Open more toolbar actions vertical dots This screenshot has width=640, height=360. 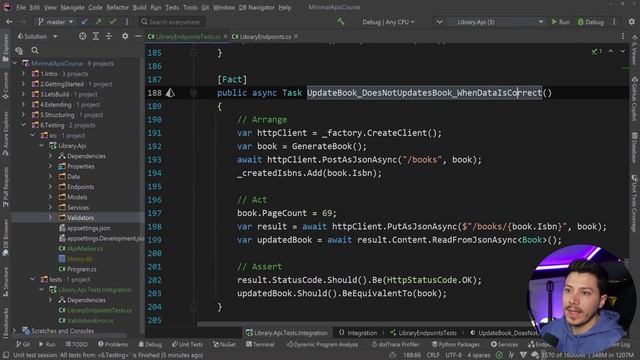pos(614,22)
